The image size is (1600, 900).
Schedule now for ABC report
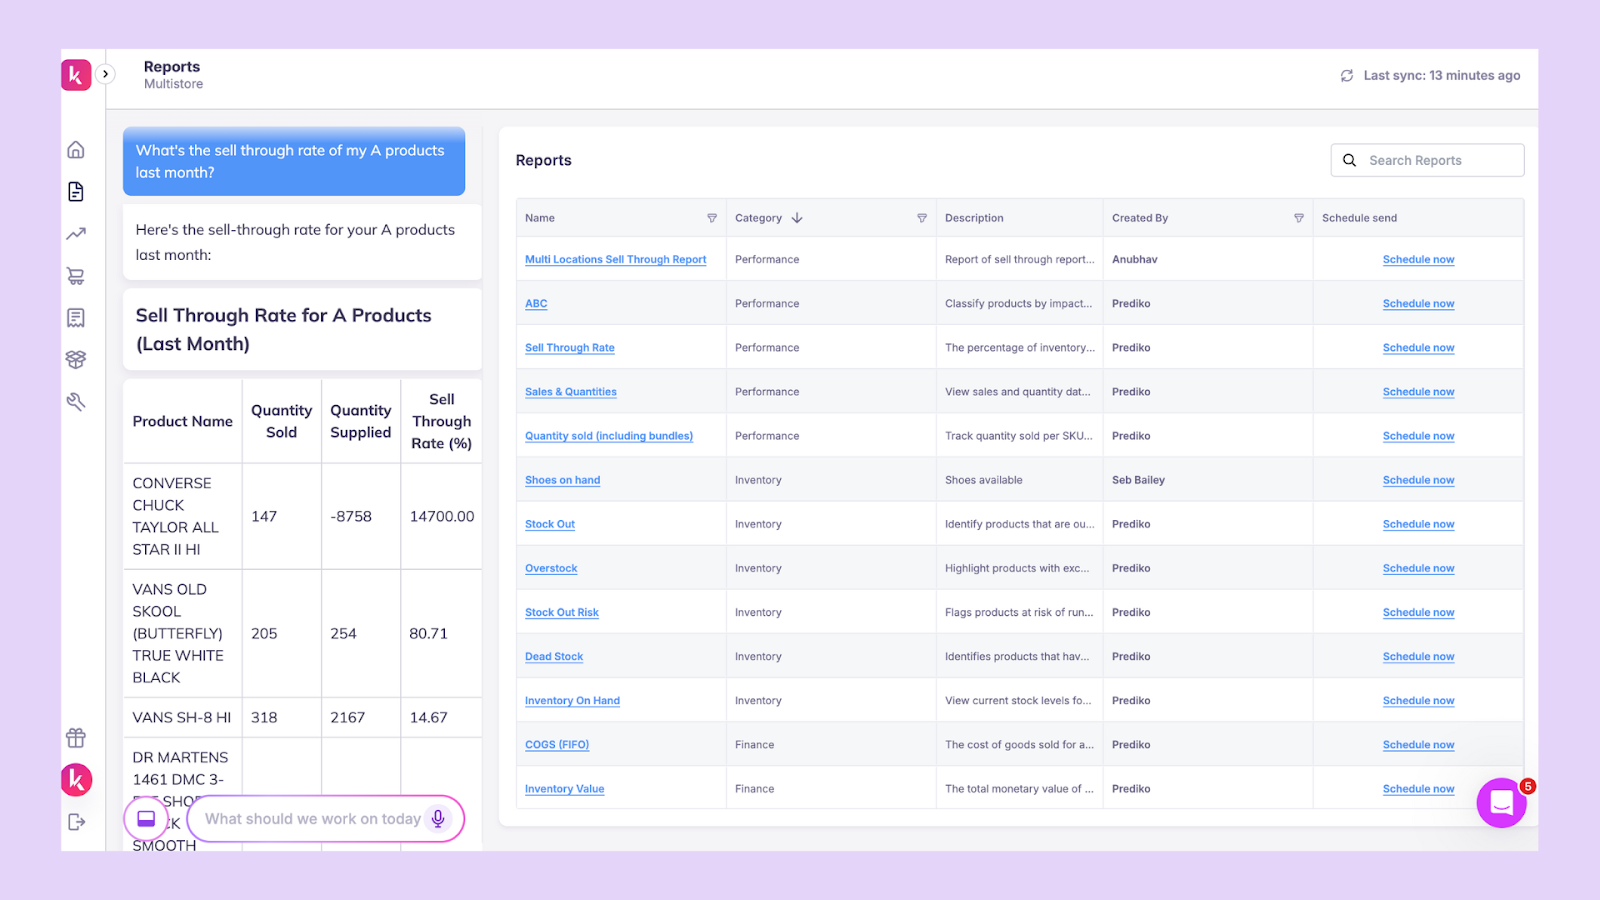(1418, 304)
